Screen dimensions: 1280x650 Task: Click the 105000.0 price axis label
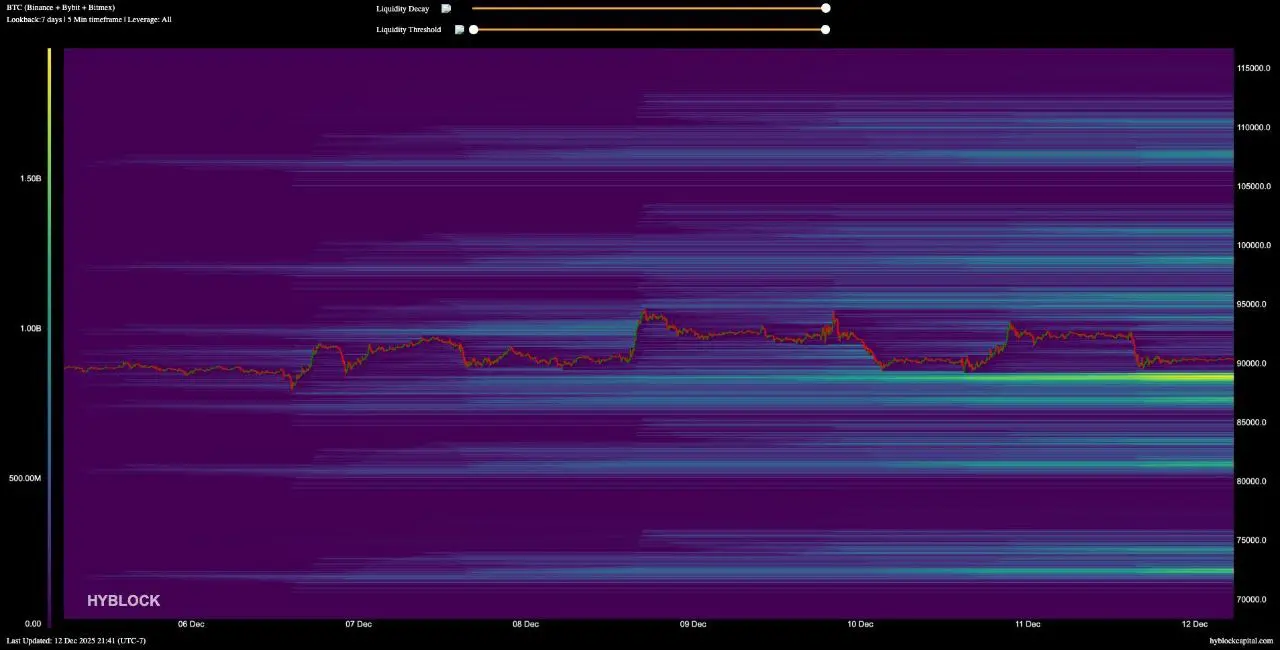1253,186
